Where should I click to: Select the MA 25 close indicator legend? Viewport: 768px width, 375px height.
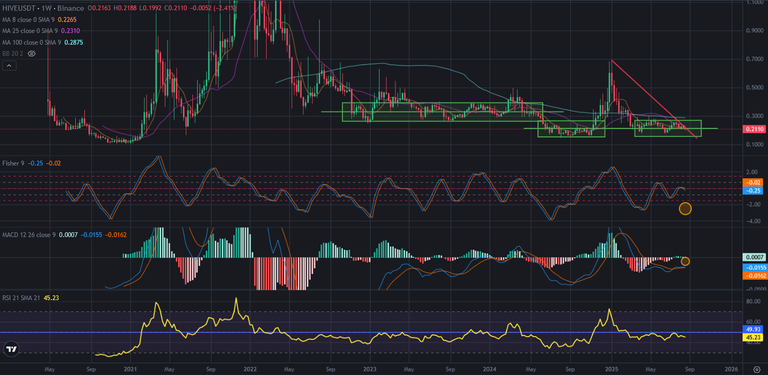pyautogui.click(x=30, y=31)
